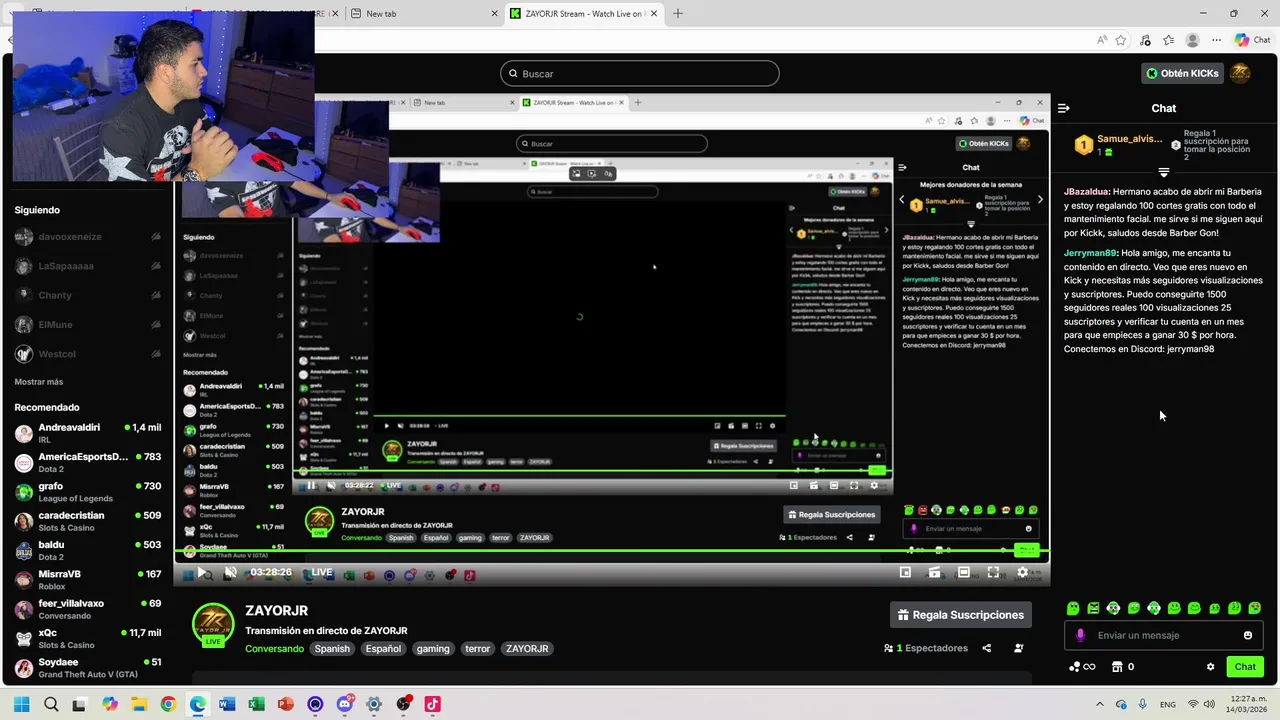The image size is (1280, 720).
Task: Expand the top donors leaderboard chevron
Action: point(1163,173)
